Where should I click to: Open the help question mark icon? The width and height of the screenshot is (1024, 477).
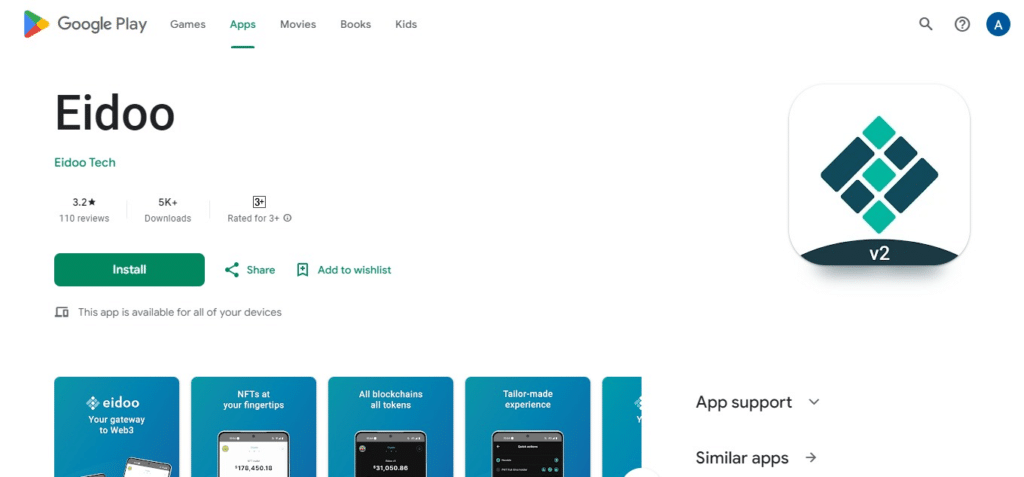pos(962,24)
